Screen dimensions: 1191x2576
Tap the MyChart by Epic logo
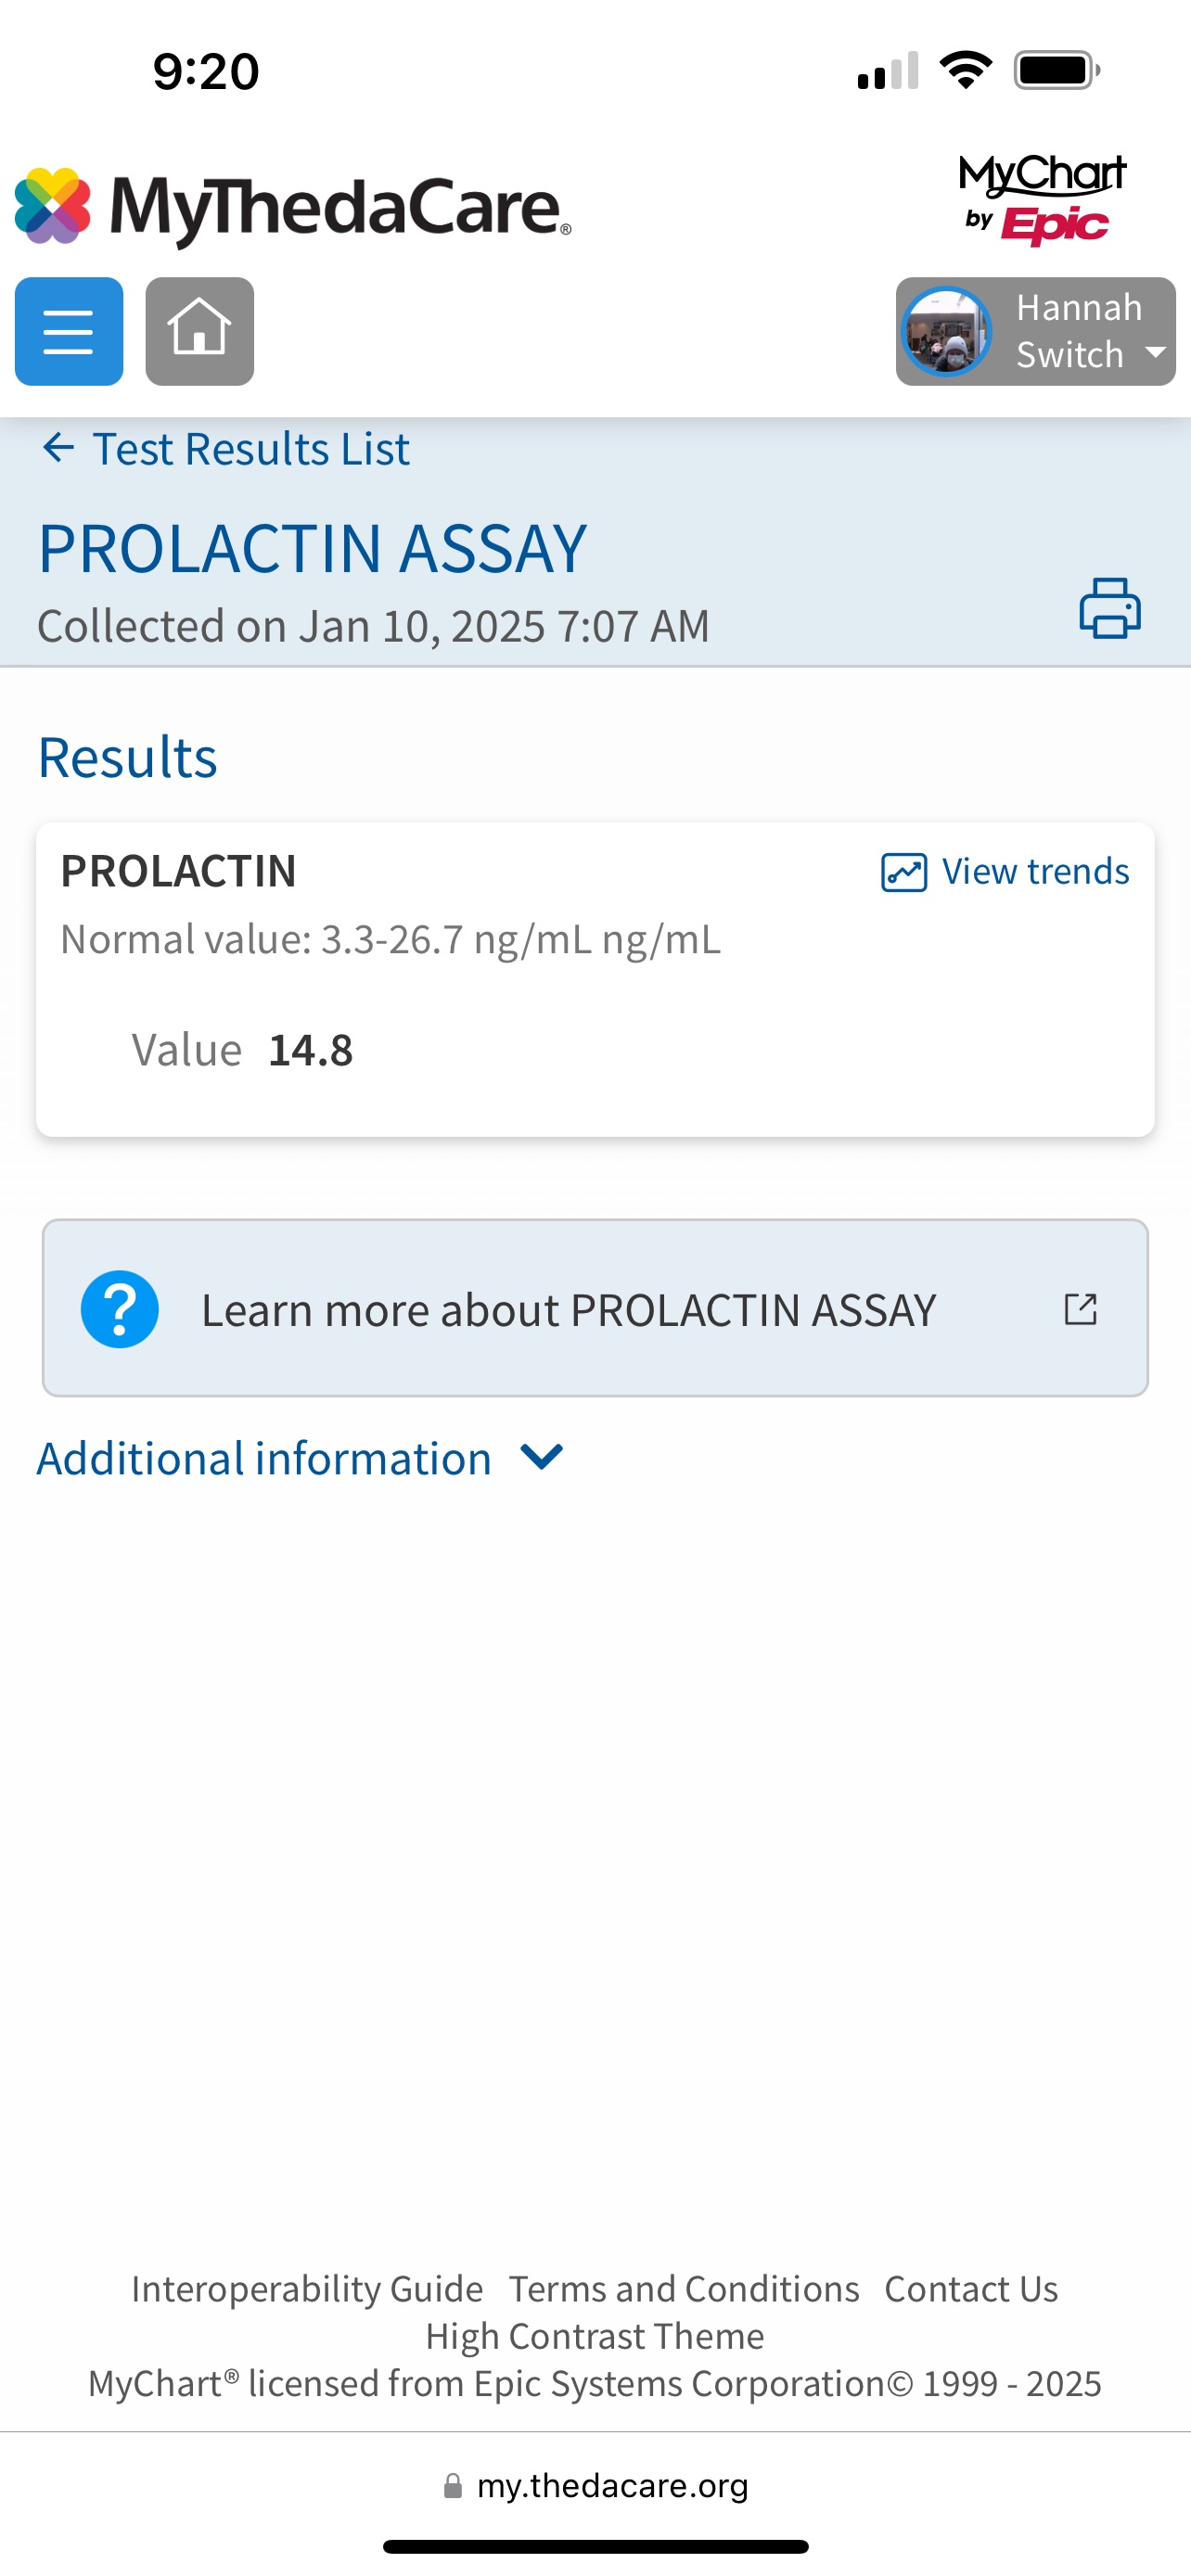[1042, 199]
